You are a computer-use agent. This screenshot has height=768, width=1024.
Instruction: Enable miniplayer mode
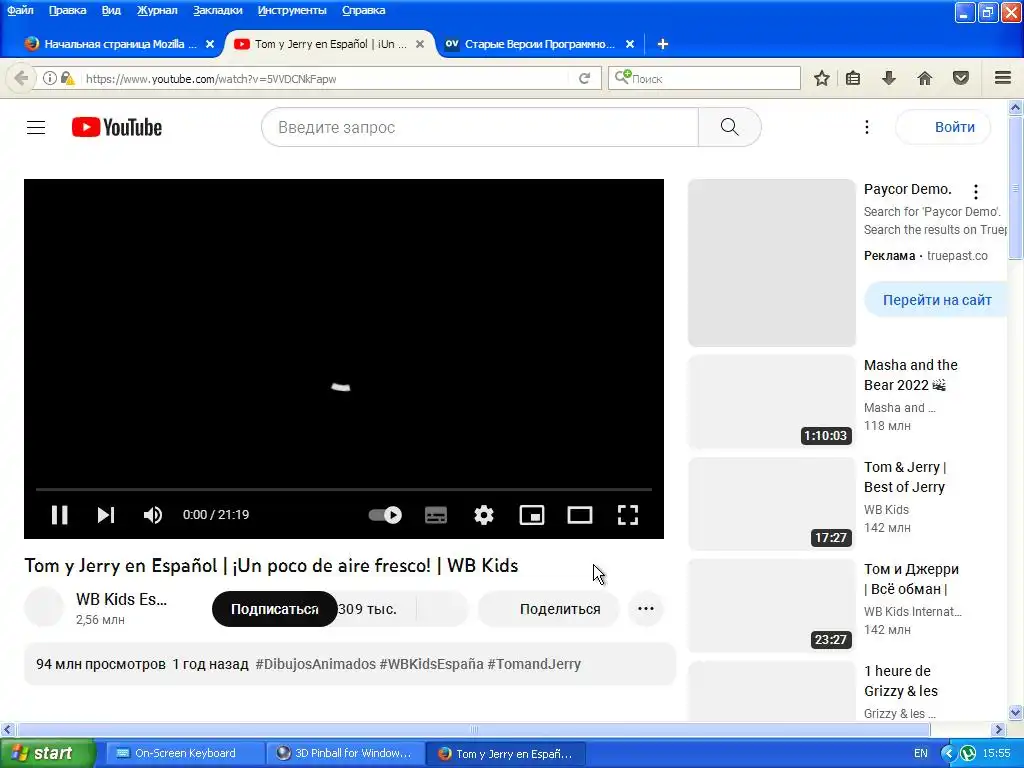click(x=532, y=515)
